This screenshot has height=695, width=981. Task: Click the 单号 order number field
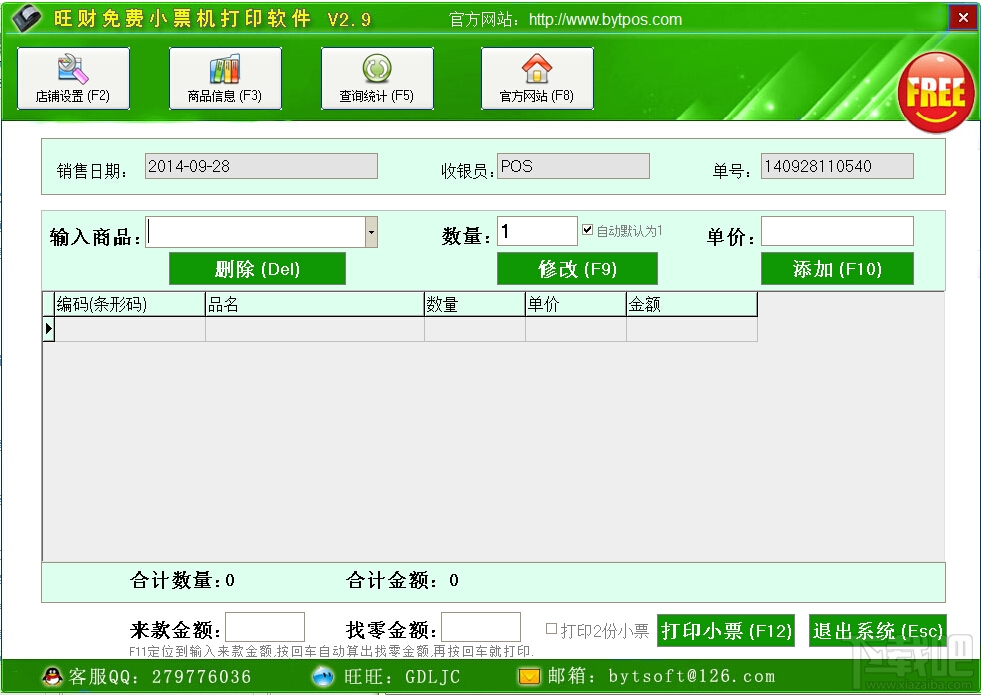click(x=837, y=166)
